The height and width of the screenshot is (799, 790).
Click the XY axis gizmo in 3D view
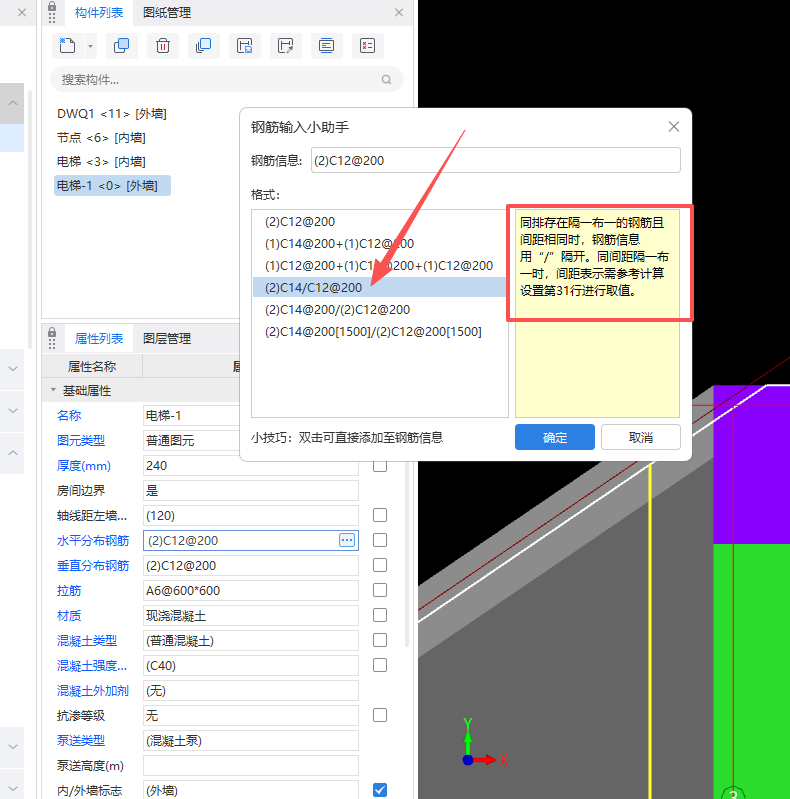pos(484,743)
